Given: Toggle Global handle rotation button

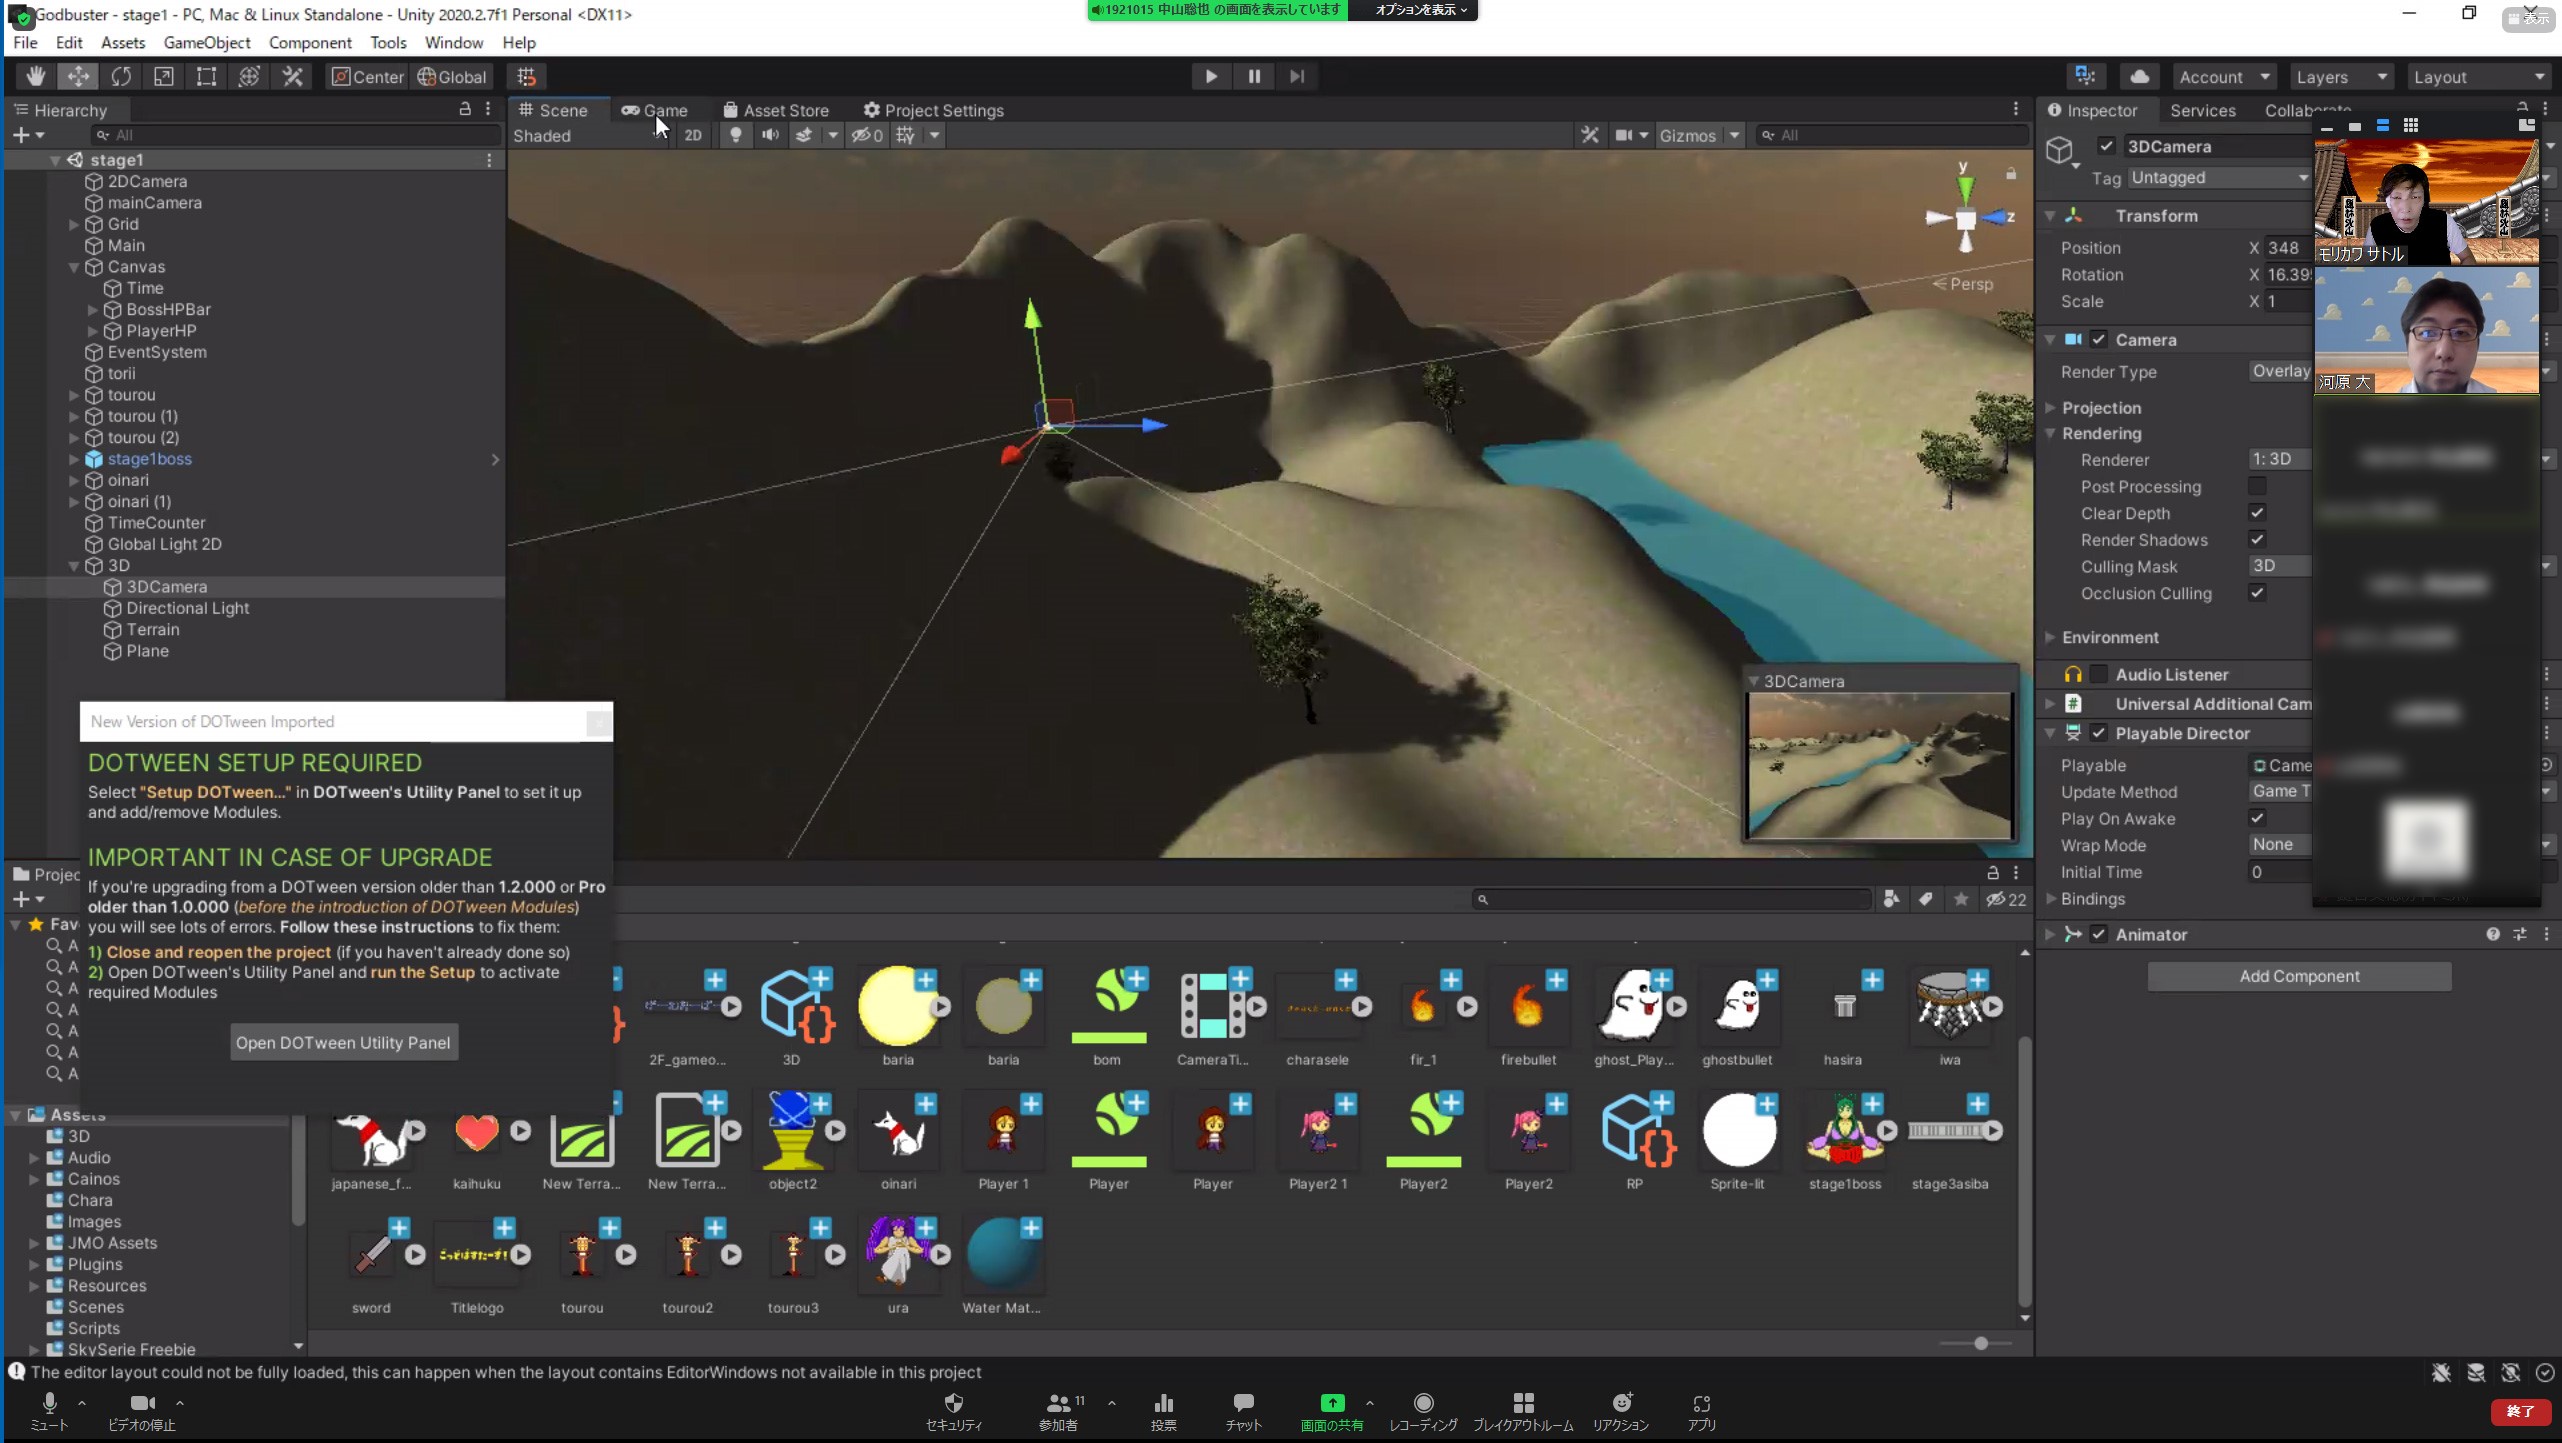Looking at the screenshot, I should tap(452, 77).
